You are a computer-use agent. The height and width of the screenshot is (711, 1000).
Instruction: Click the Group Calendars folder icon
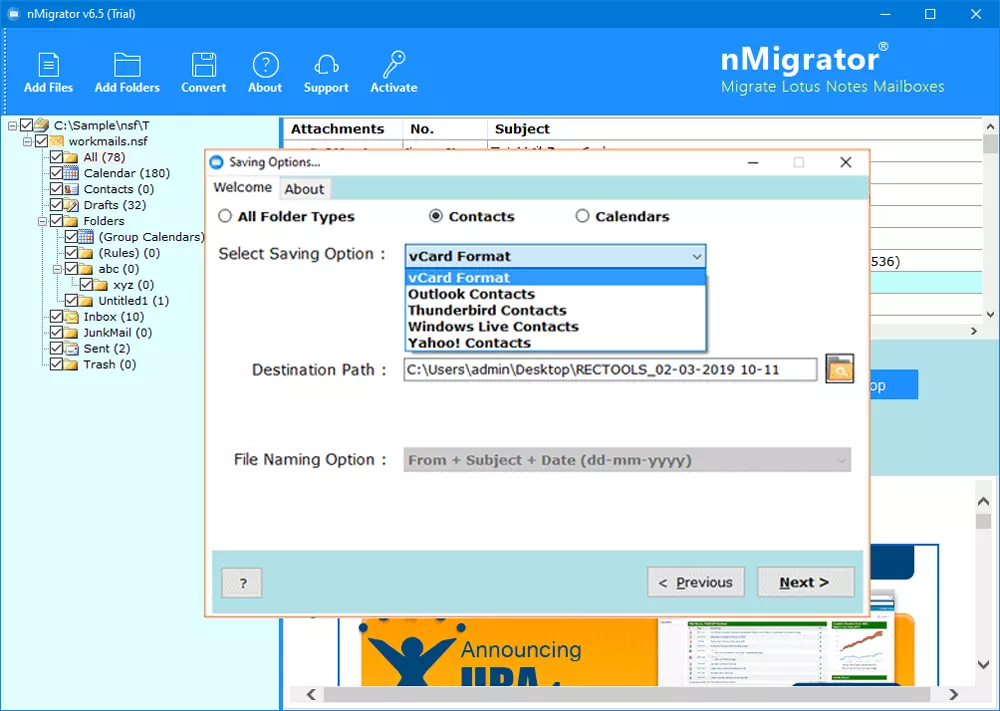pyautogui.click(x=85, y=237)
